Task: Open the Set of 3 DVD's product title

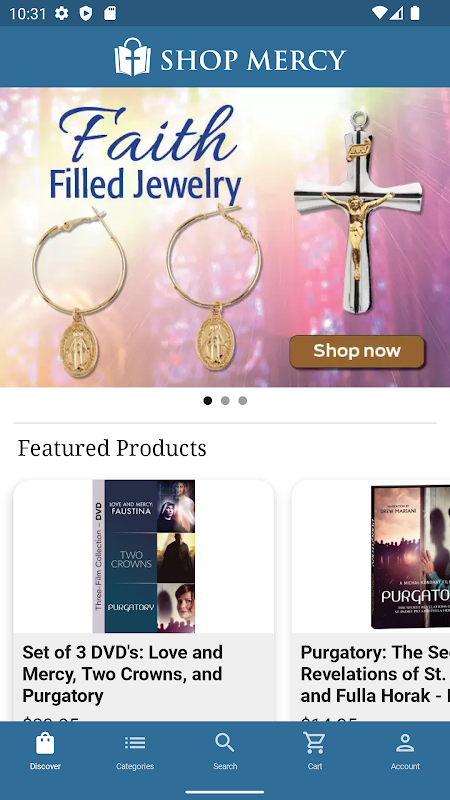Action: point(122,674)
